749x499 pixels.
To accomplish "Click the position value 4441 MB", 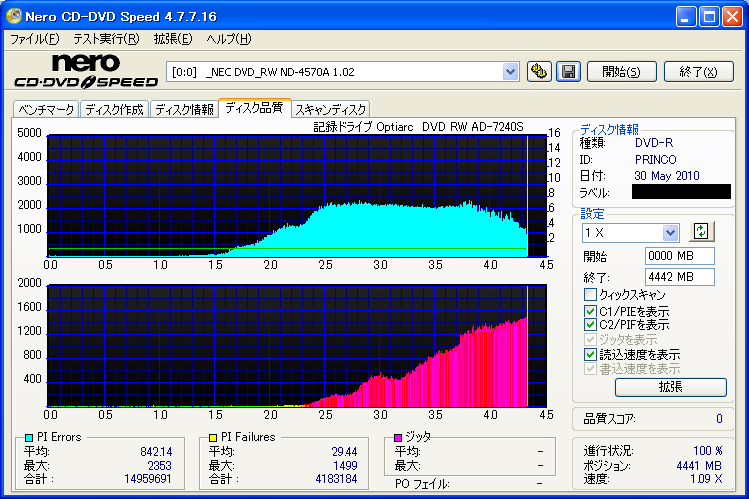I will 699,465.
